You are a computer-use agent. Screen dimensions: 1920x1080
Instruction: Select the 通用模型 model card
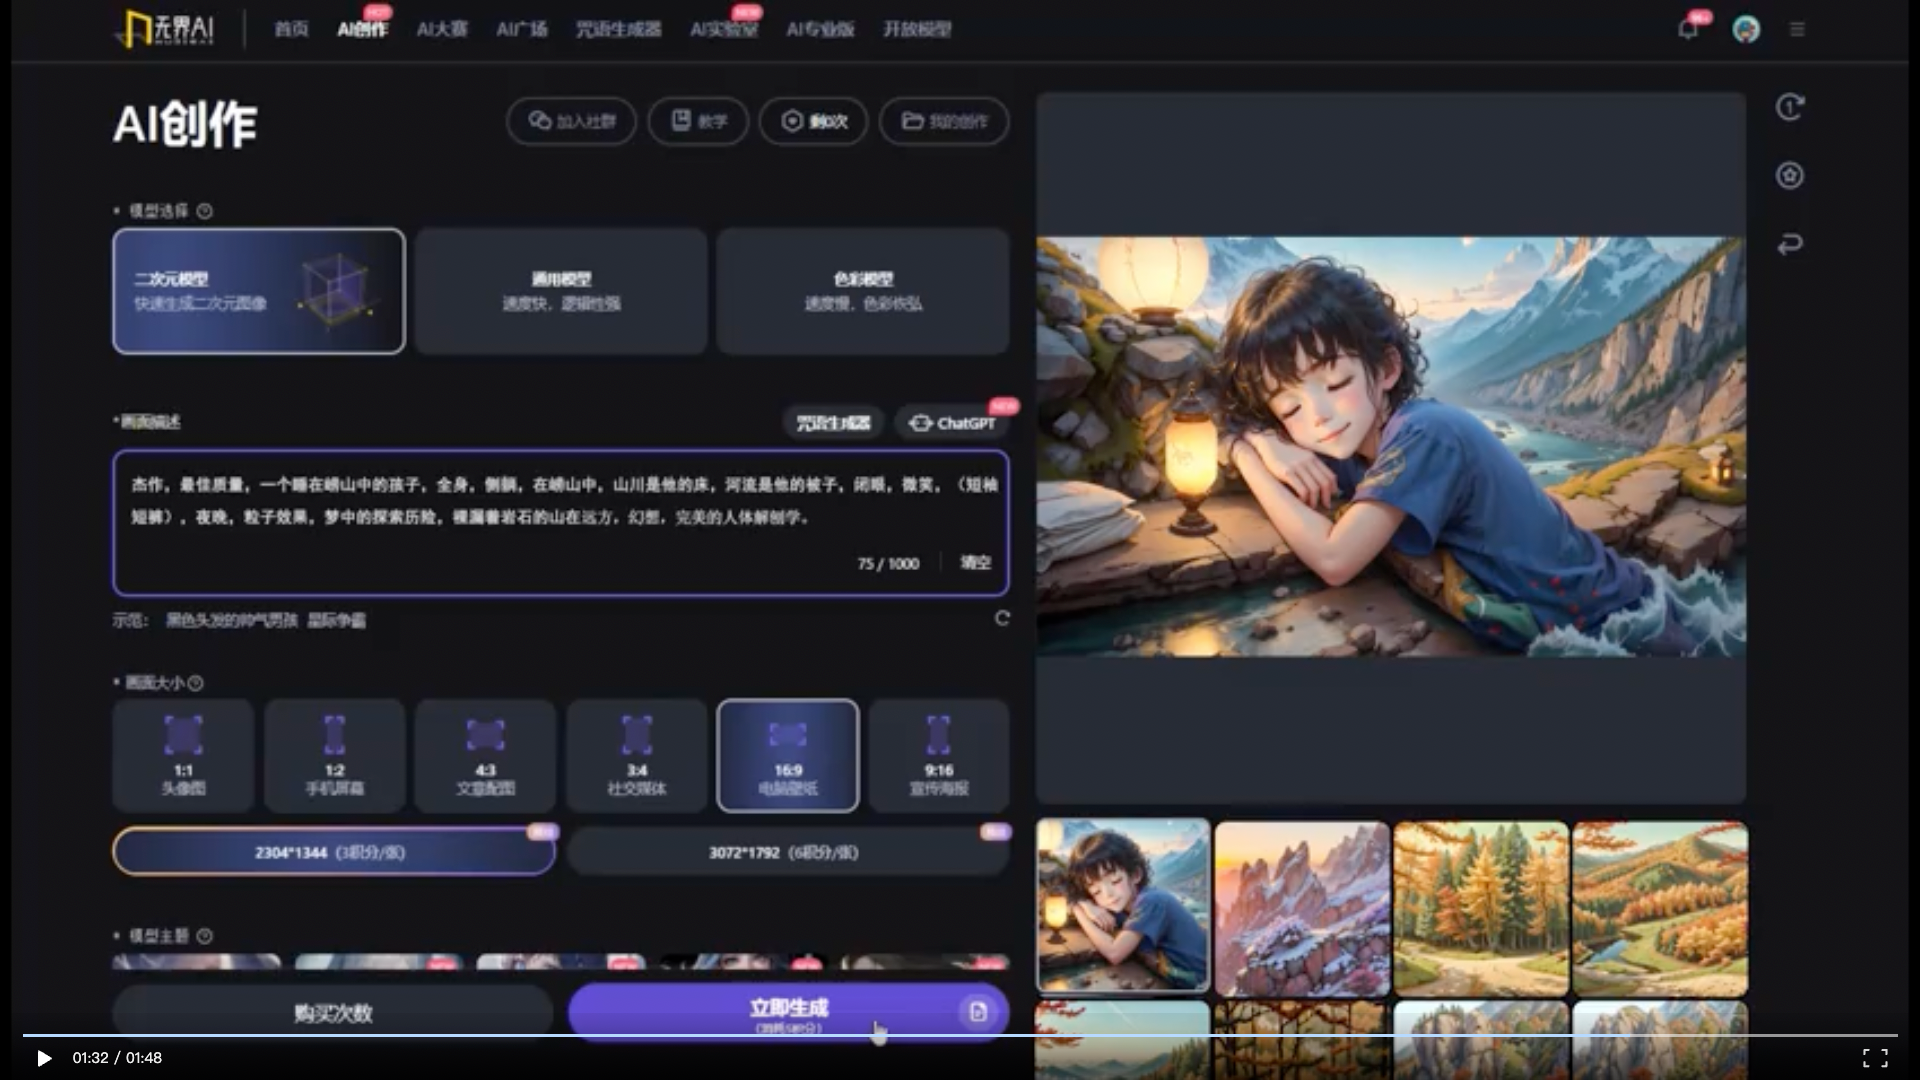(561, 291)
